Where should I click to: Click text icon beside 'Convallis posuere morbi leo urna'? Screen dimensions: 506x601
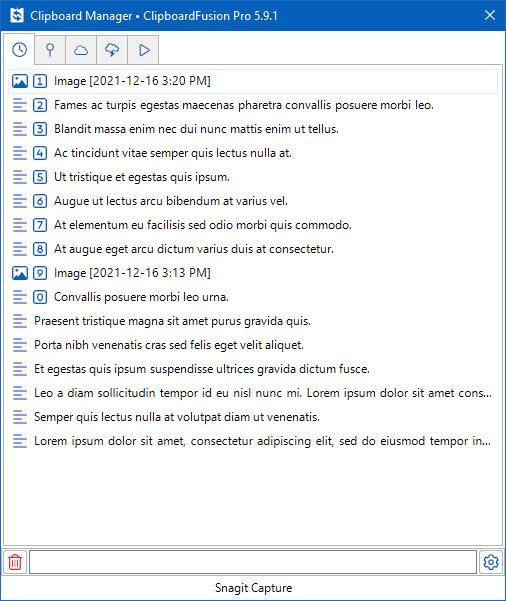[x=20, y=297]
